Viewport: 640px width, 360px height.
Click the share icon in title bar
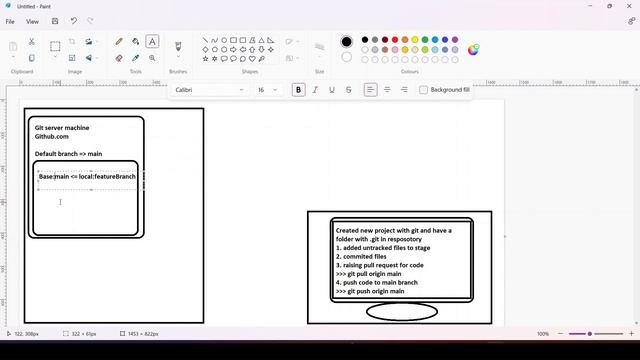point(631,21)
